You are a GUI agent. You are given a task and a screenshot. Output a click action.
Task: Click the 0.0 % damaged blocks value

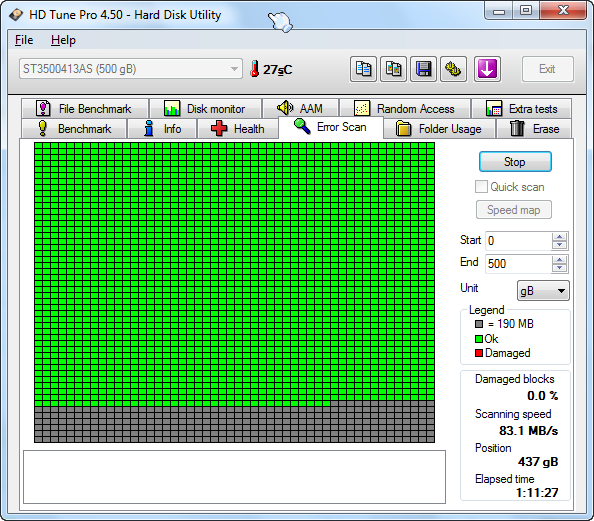point(542,396)
